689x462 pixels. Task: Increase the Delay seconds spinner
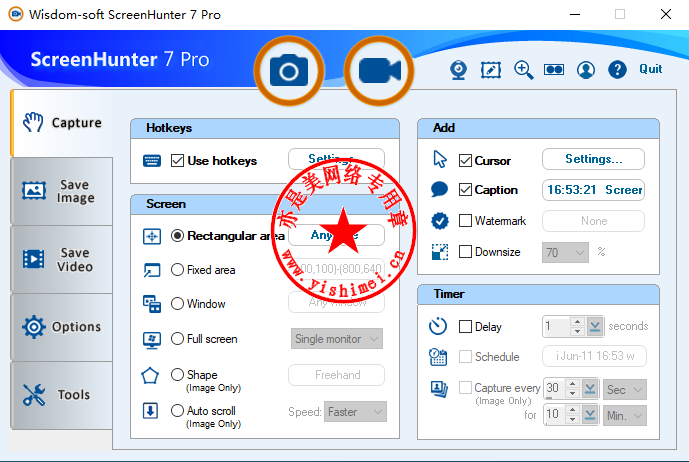click(x=577, y=322)
